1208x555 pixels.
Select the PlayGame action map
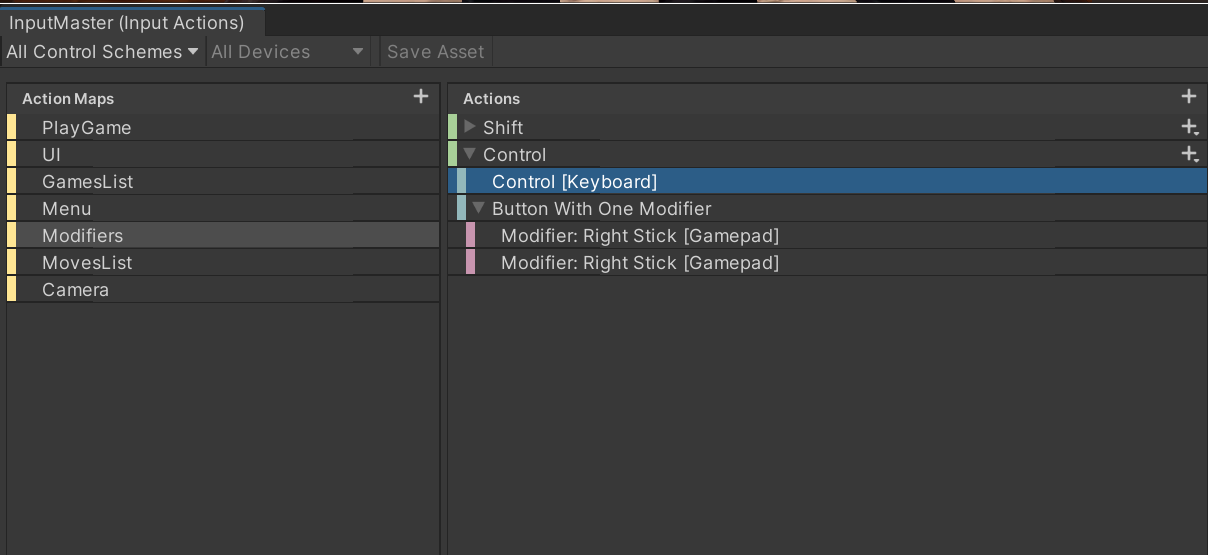[86, 128]
